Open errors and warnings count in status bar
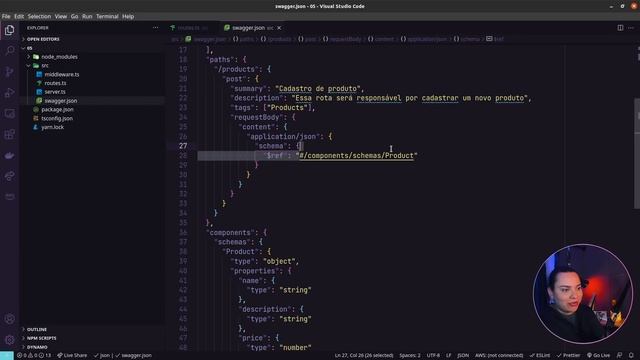Viewport: 640px width, 360px height. click(34, 356)
